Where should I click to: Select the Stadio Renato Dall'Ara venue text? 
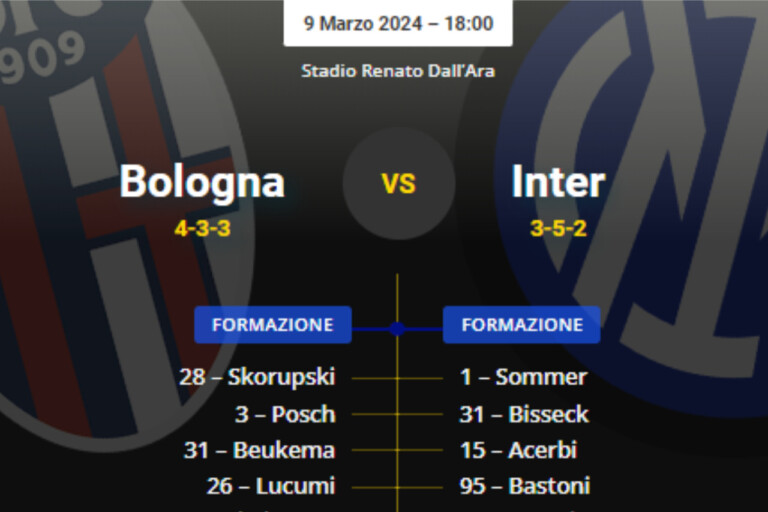pos(398,71)
